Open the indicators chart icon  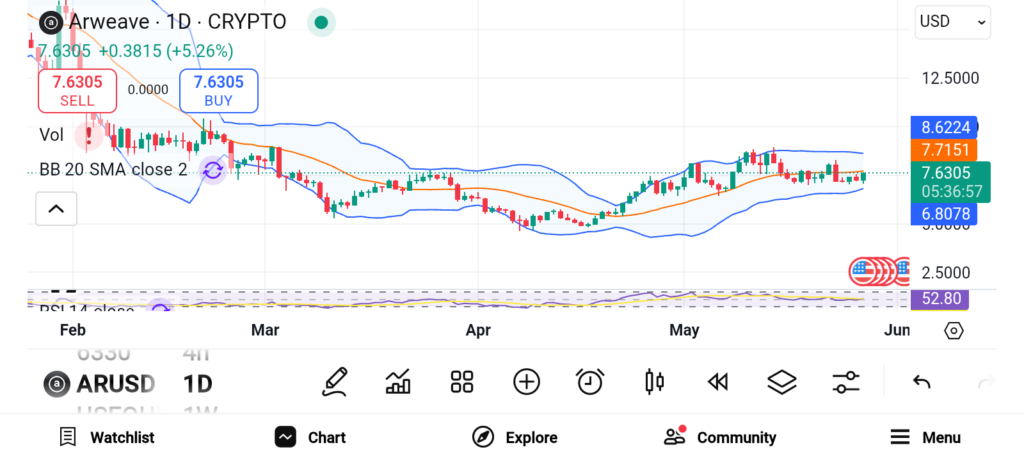pos(398,382)
